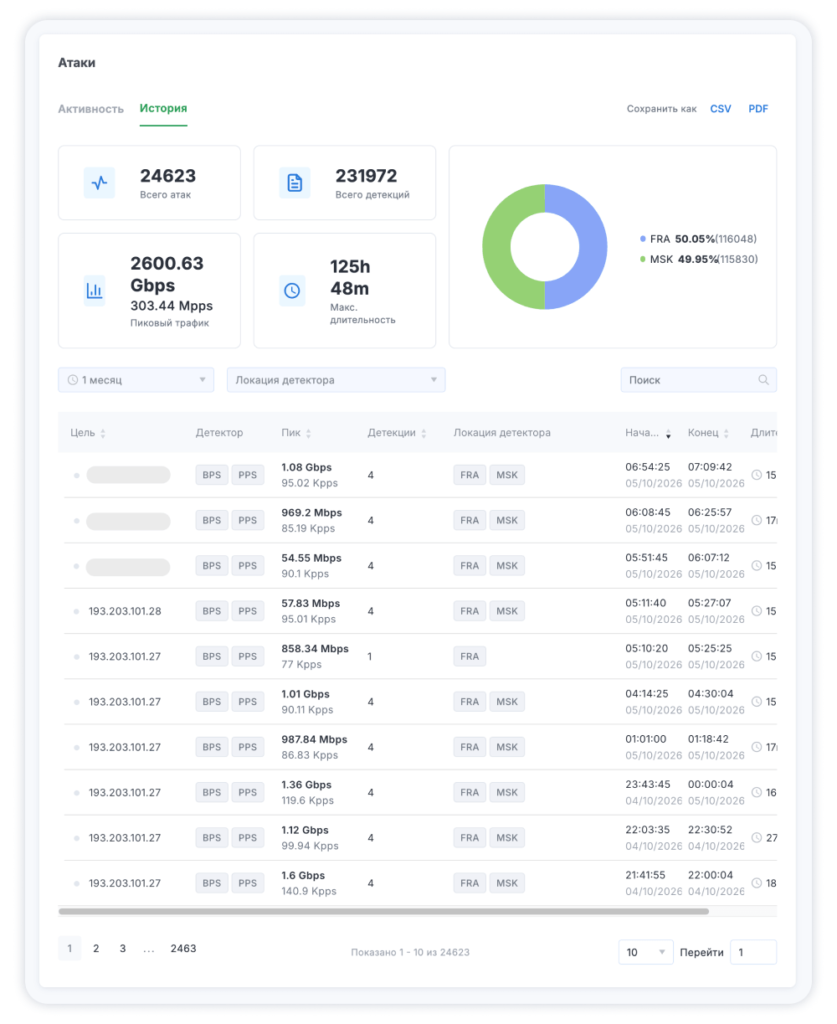Click the MSK tag in the 1.12 Gbps row
837x1024 pixels.
pyautogui.click(x=507, y=838)
